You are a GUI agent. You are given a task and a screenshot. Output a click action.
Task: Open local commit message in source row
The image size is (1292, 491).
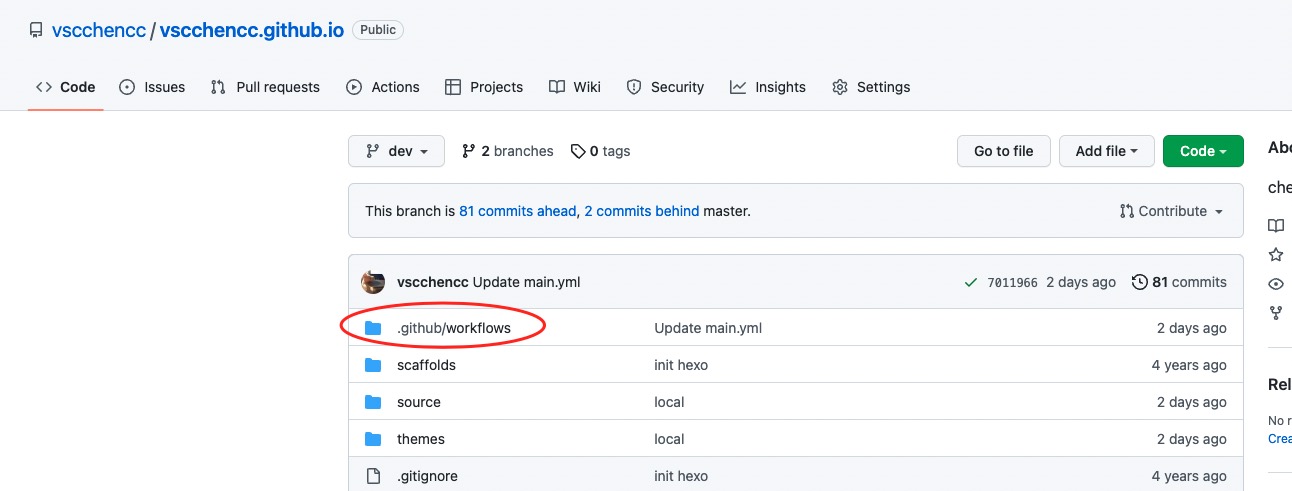pyautogui.click(x=669, y=402)
